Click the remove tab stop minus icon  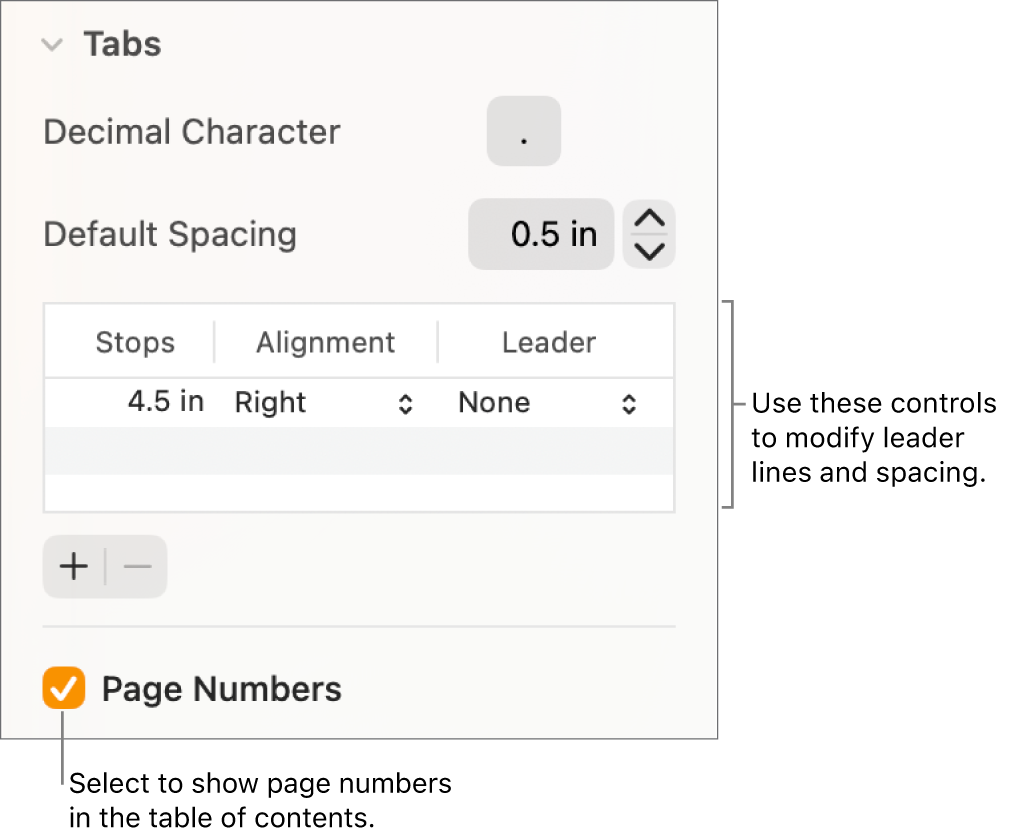[136, 566]
